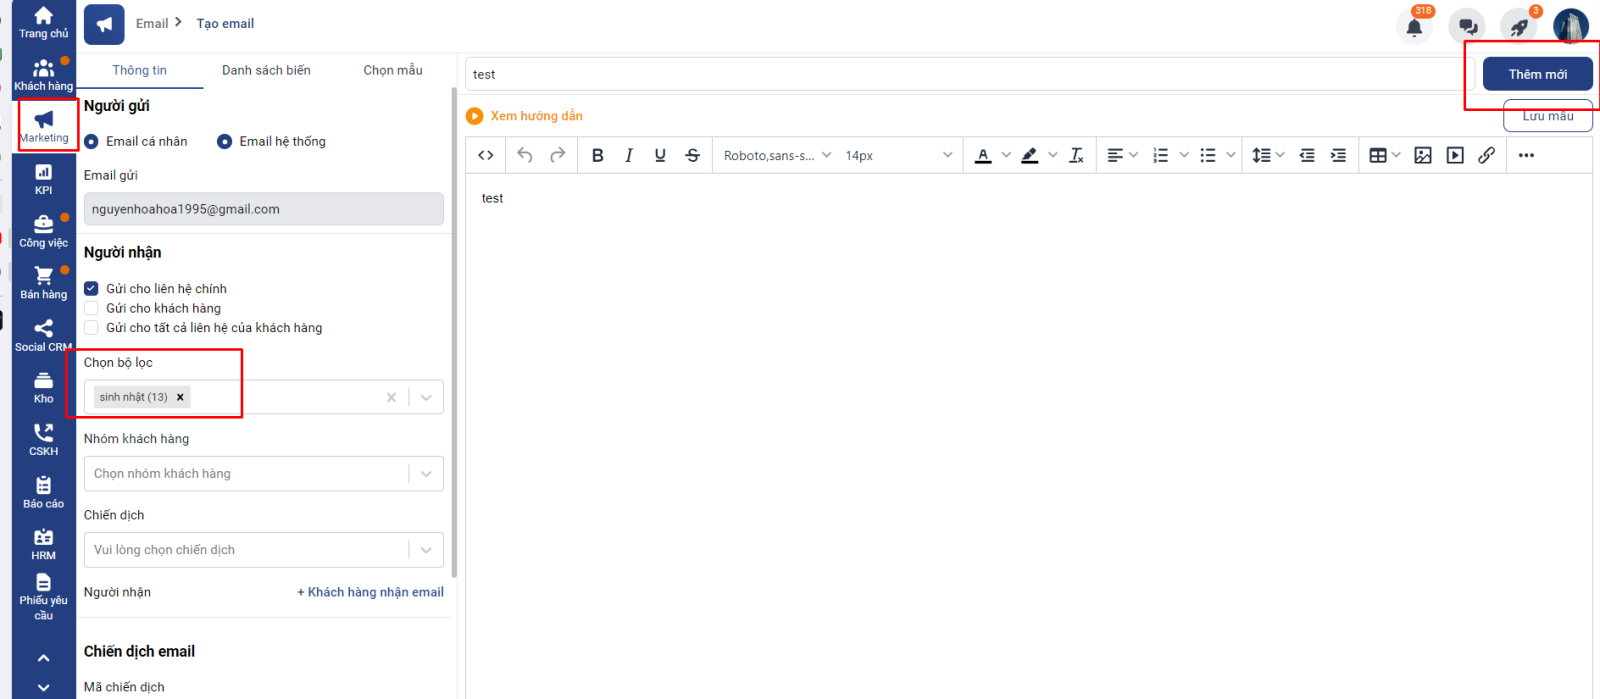Expand Nhóm khách hàng dropdown
The image size is (1600, 699).
click(x=426, y=474)
